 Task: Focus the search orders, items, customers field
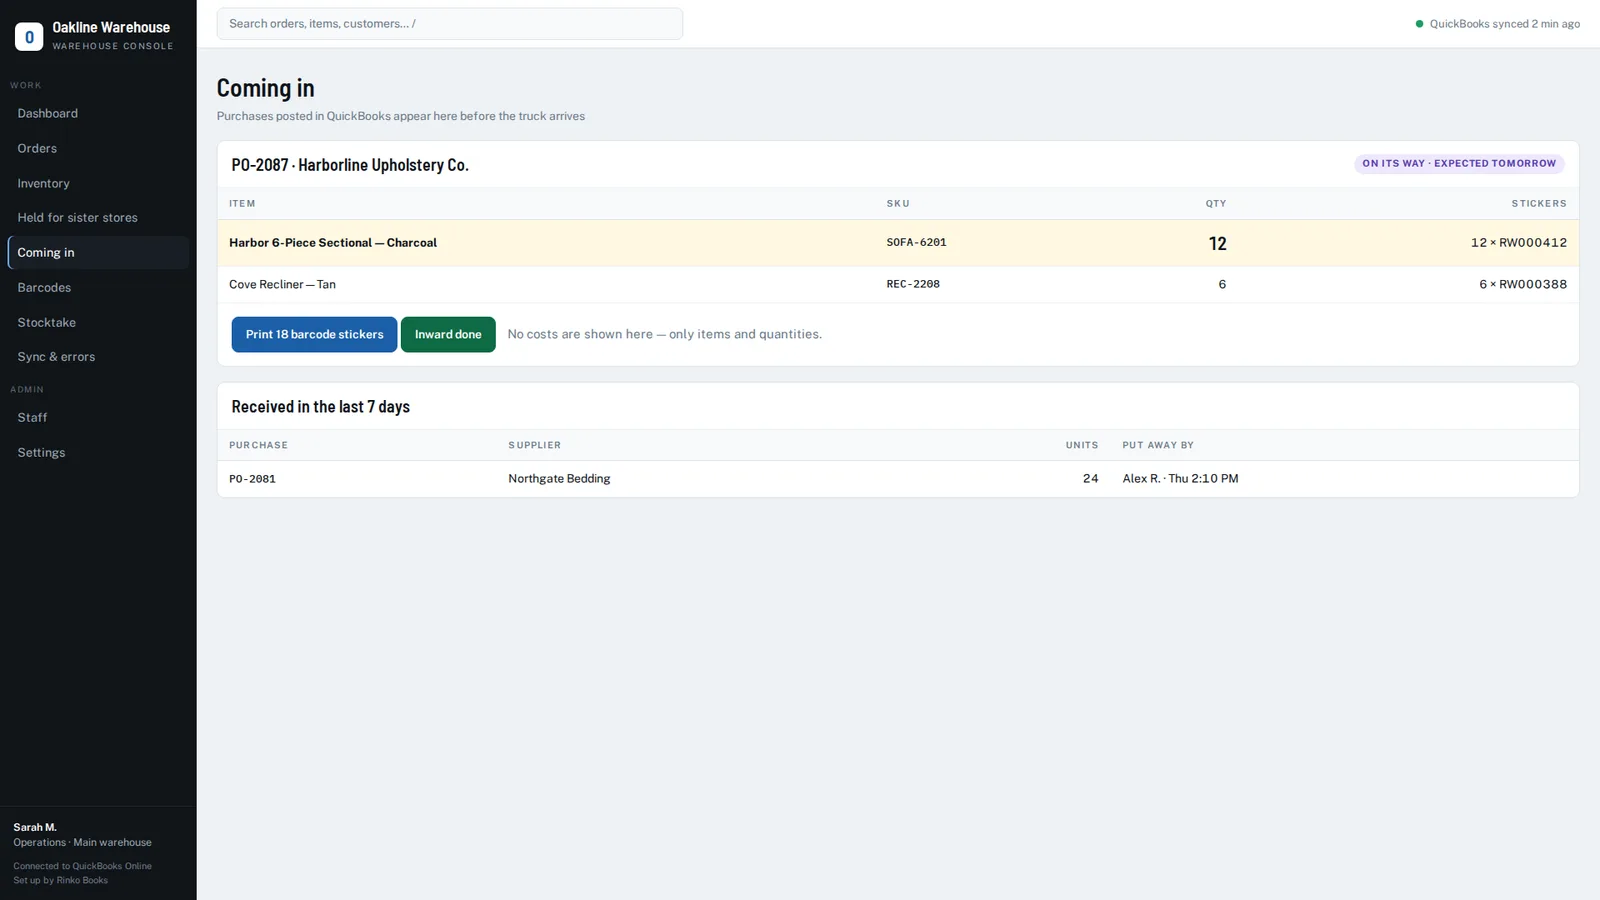pos(450,24)
